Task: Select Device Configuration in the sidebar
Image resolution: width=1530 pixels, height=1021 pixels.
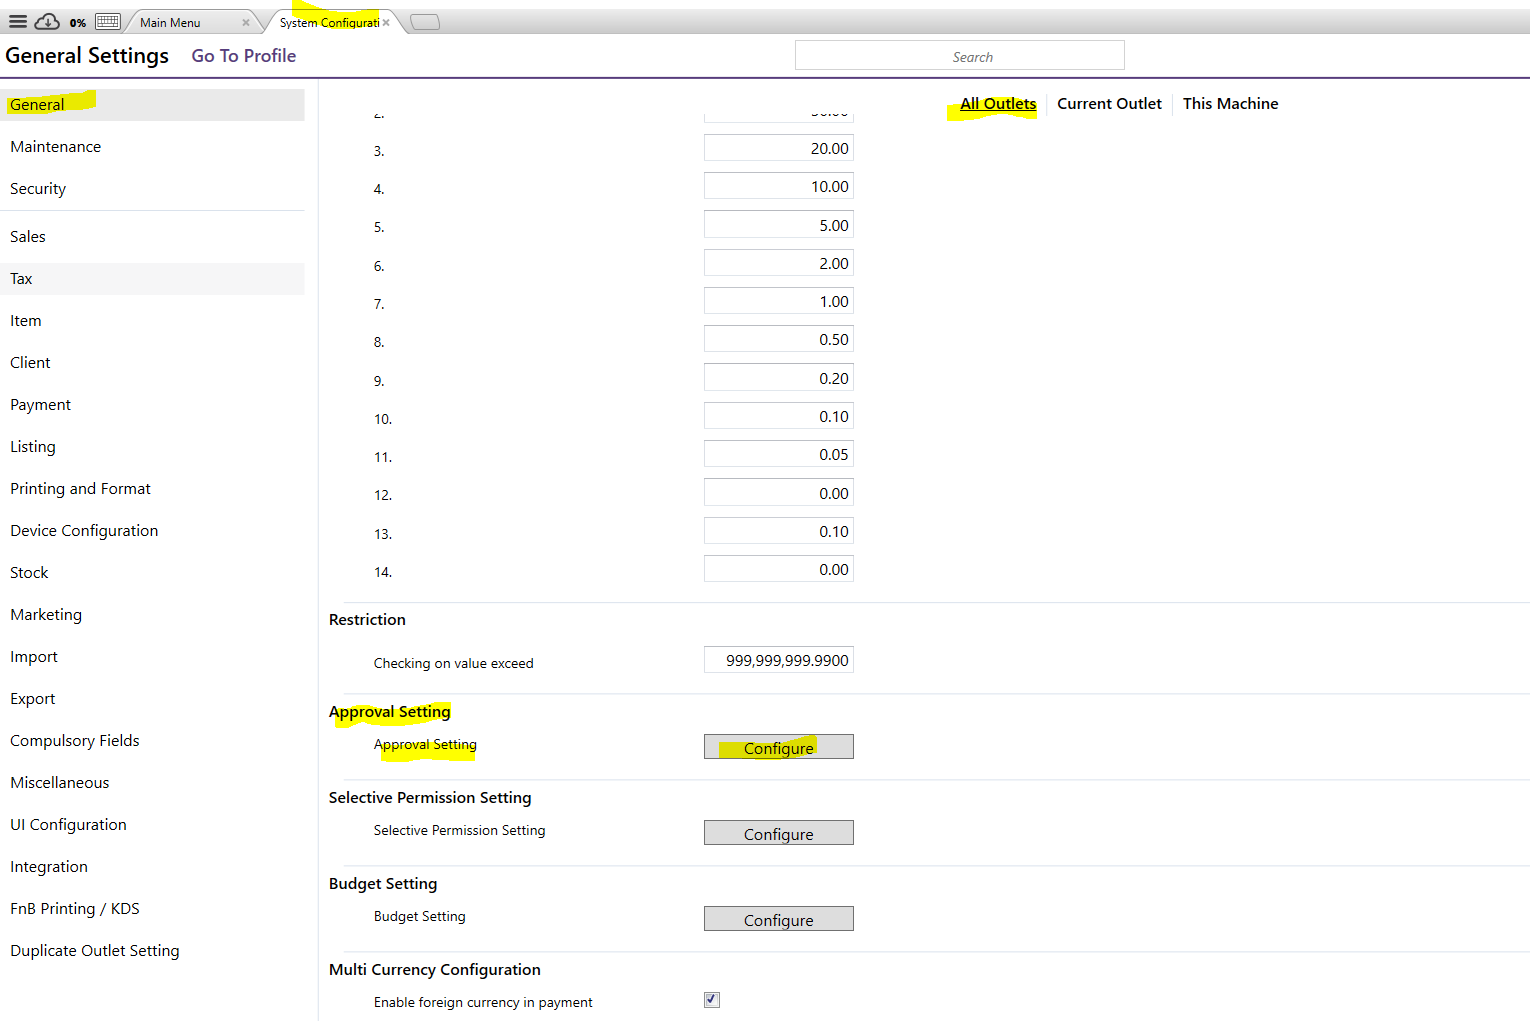Action: point(84,531)
